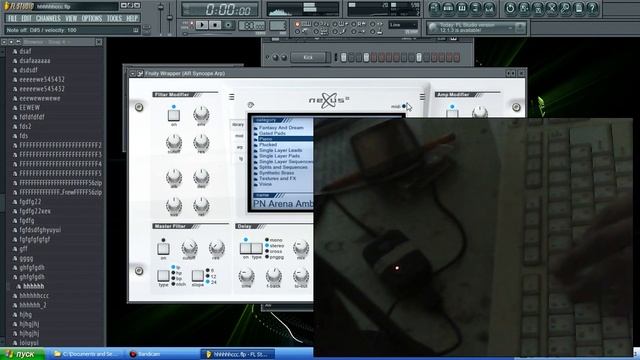Click the Start button labeled пуск
Viewport: 640px width, 360px height.
(x=21, y=354)
